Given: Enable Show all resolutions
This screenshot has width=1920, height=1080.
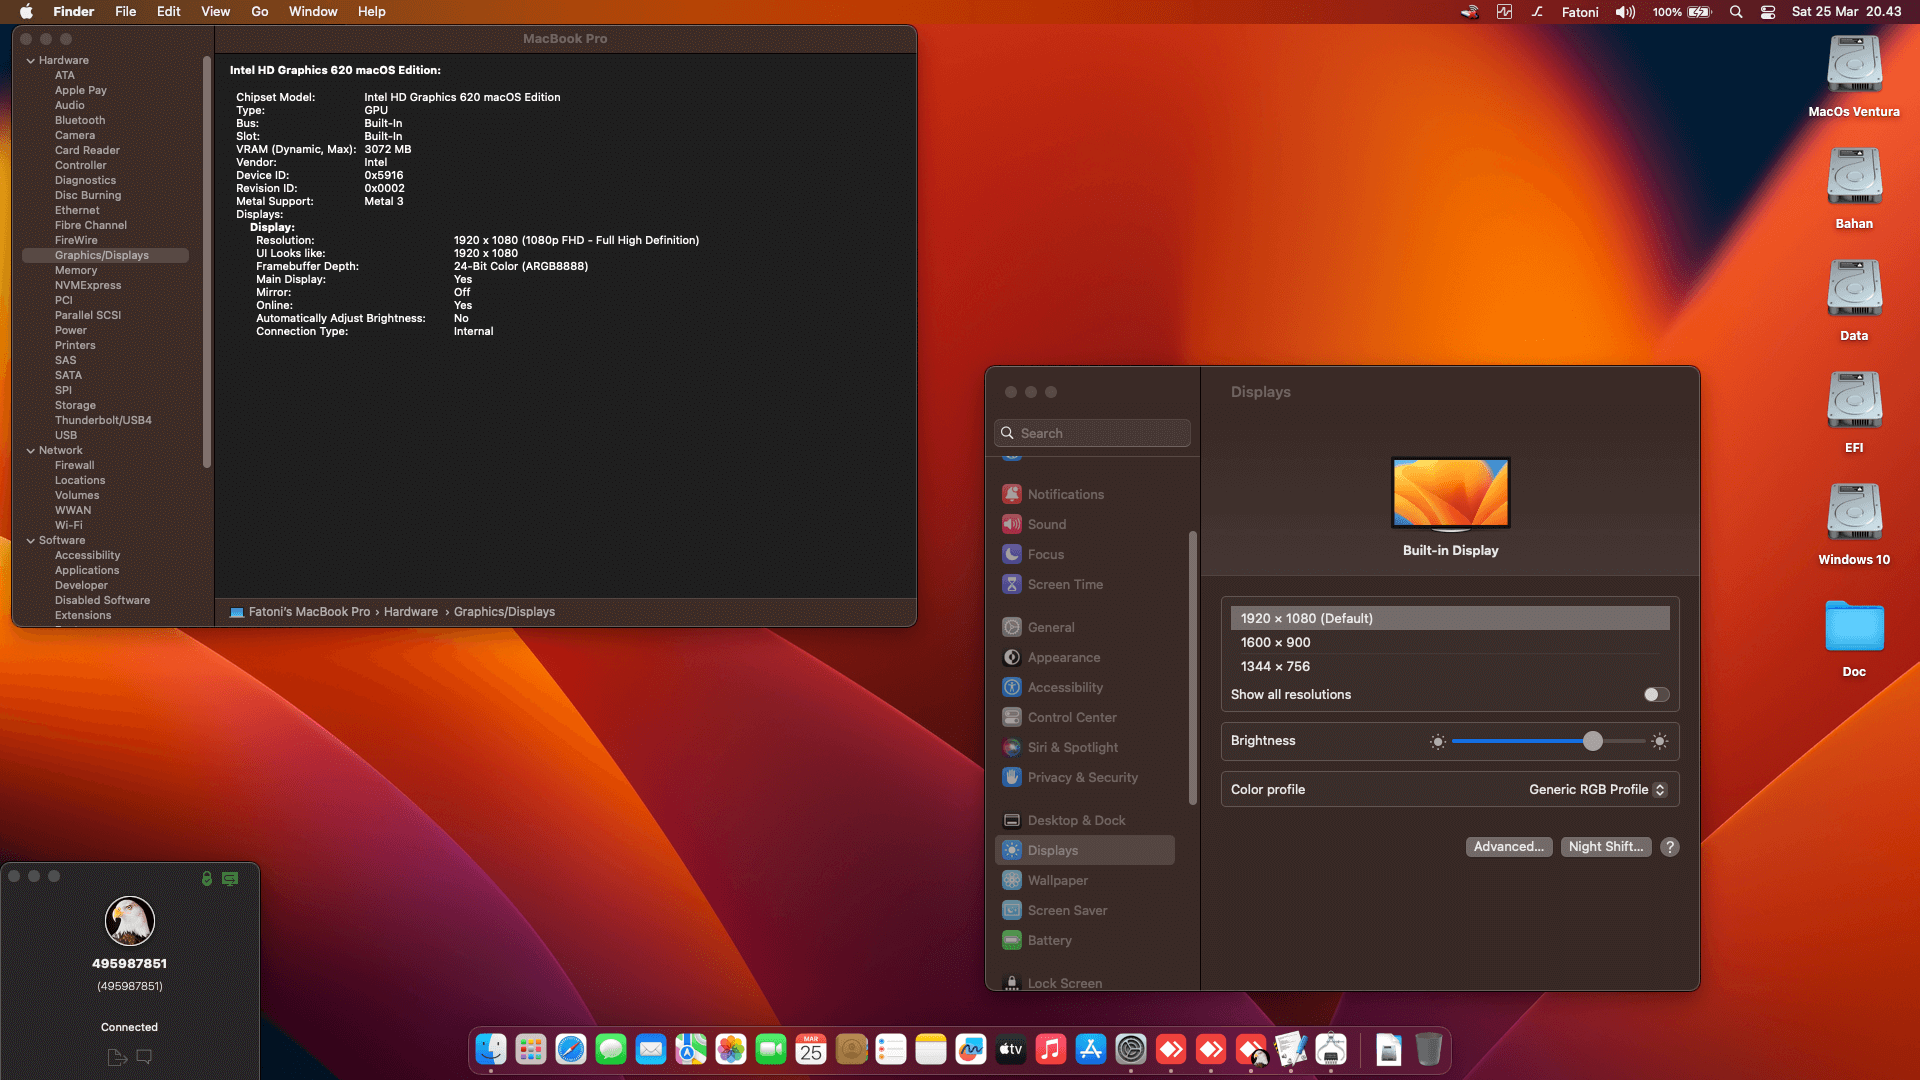Looking at the screenshot, I should click(1654, 694).
